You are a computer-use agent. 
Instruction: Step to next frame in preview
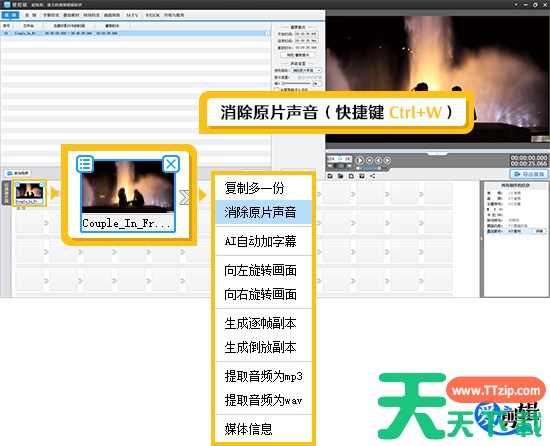coord(387,160)
